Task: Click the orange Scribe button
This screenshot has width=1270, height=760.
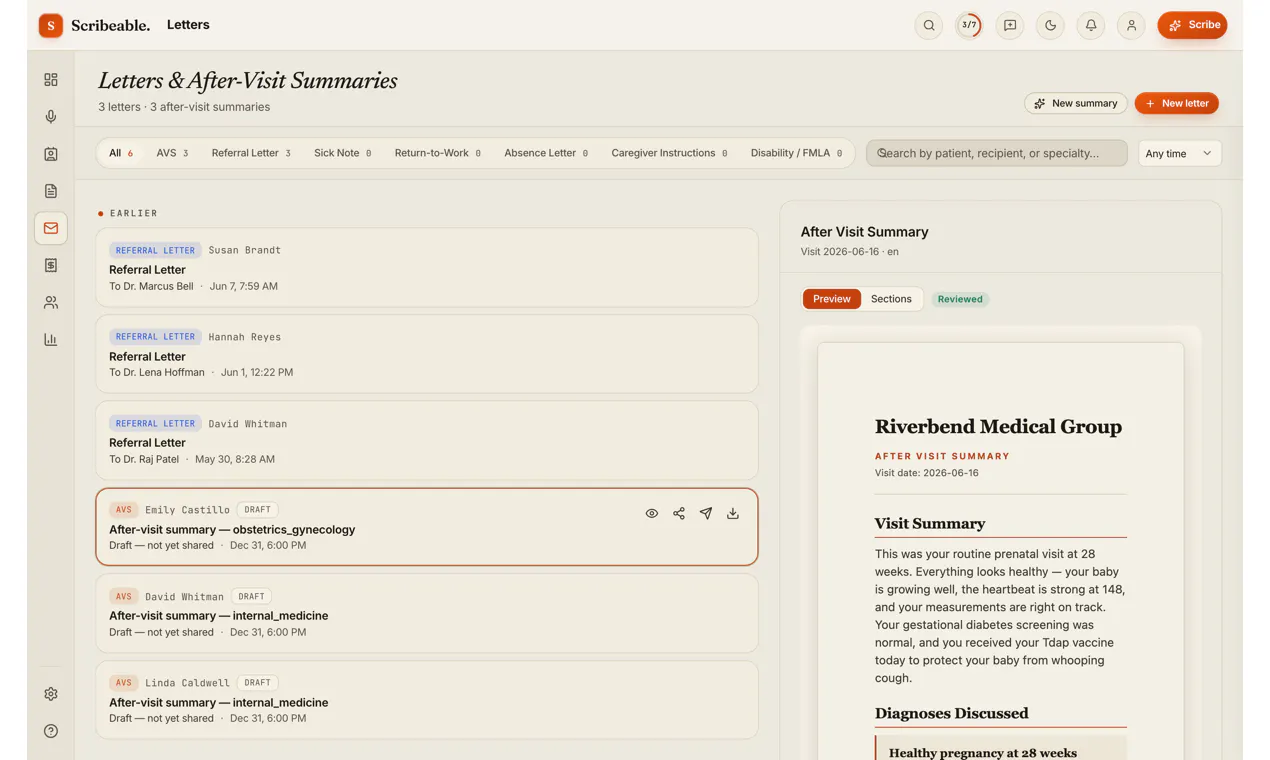Action: pyautogui.click(x=1192, y=25)
